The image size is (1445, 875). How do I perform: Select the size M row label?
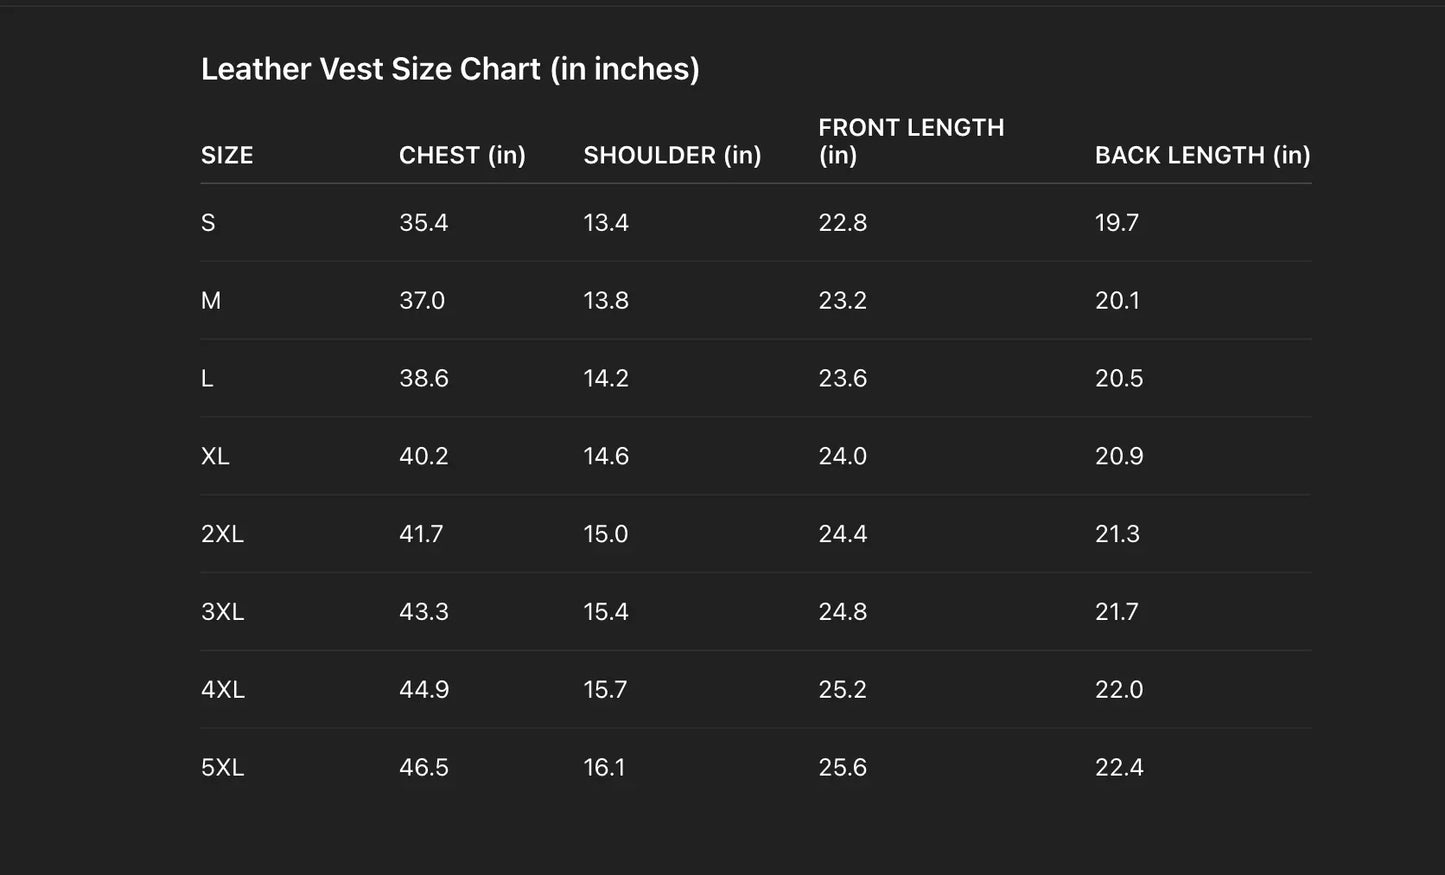click(211, 301)
